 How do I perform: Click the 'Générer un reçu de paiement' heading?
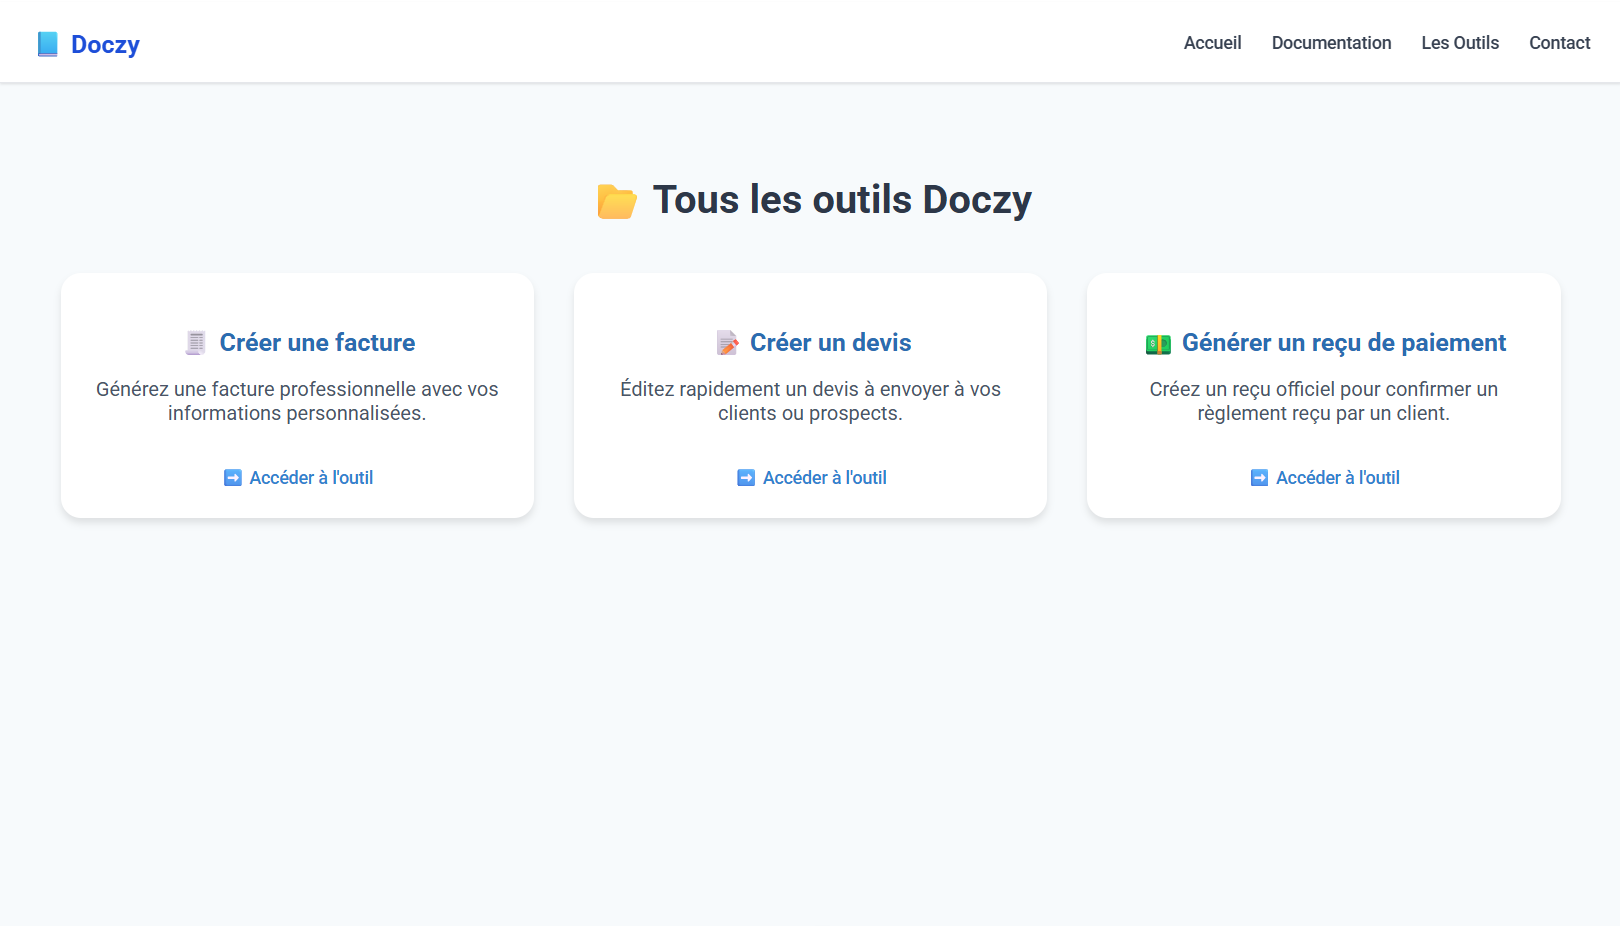(x=1344, y=343)
